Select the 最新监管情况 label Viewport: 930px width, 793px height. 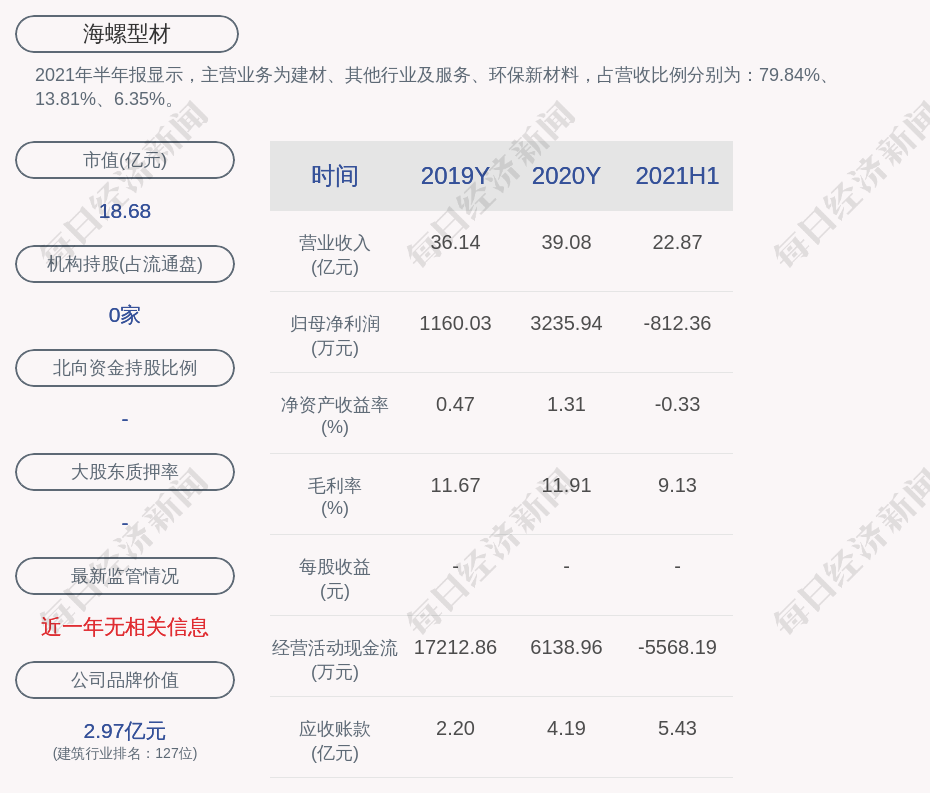coord(125,576)
